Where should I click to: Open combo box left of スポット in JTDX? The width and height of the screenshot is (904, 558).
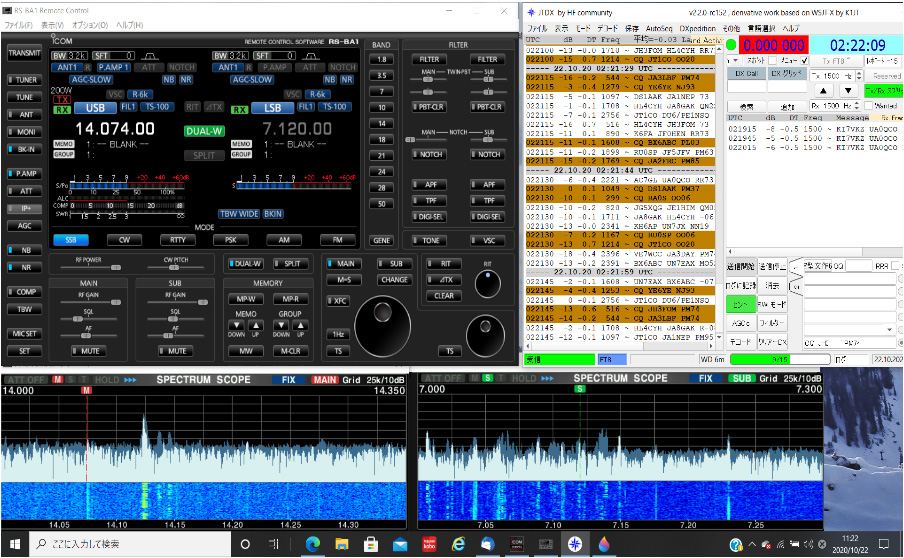click(734, 60)
